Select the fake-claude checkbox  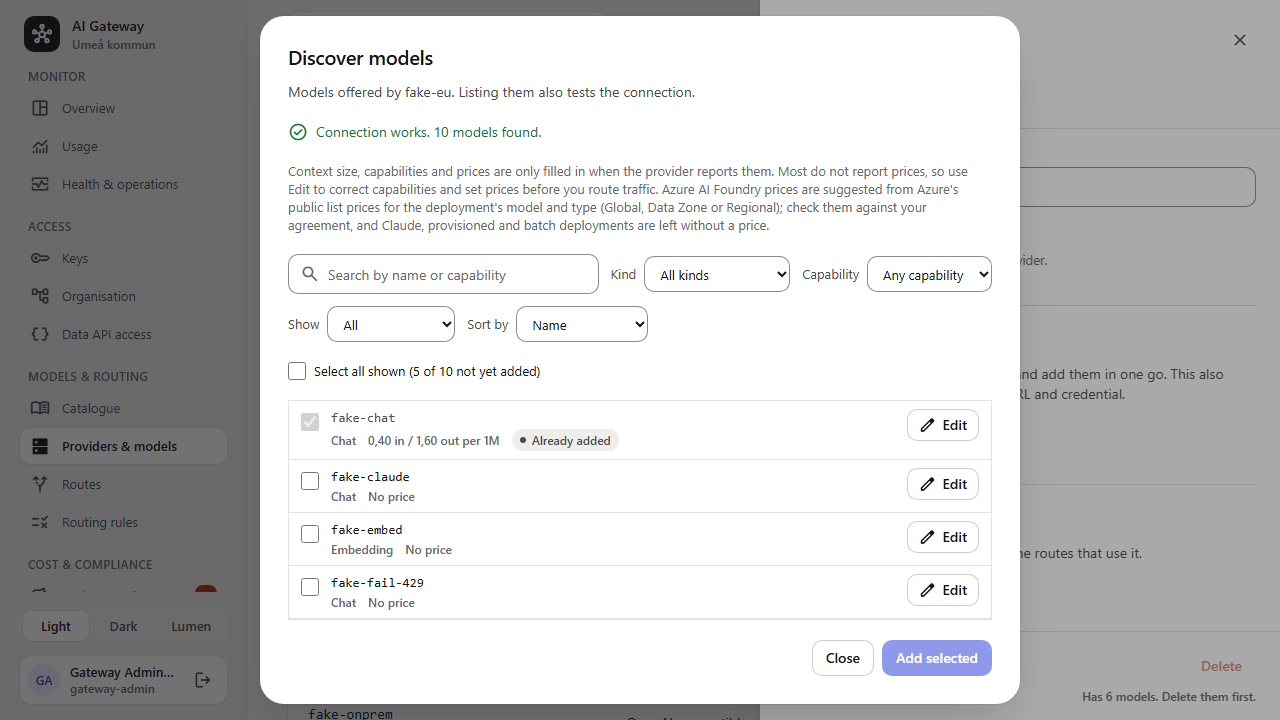point(310,481)
